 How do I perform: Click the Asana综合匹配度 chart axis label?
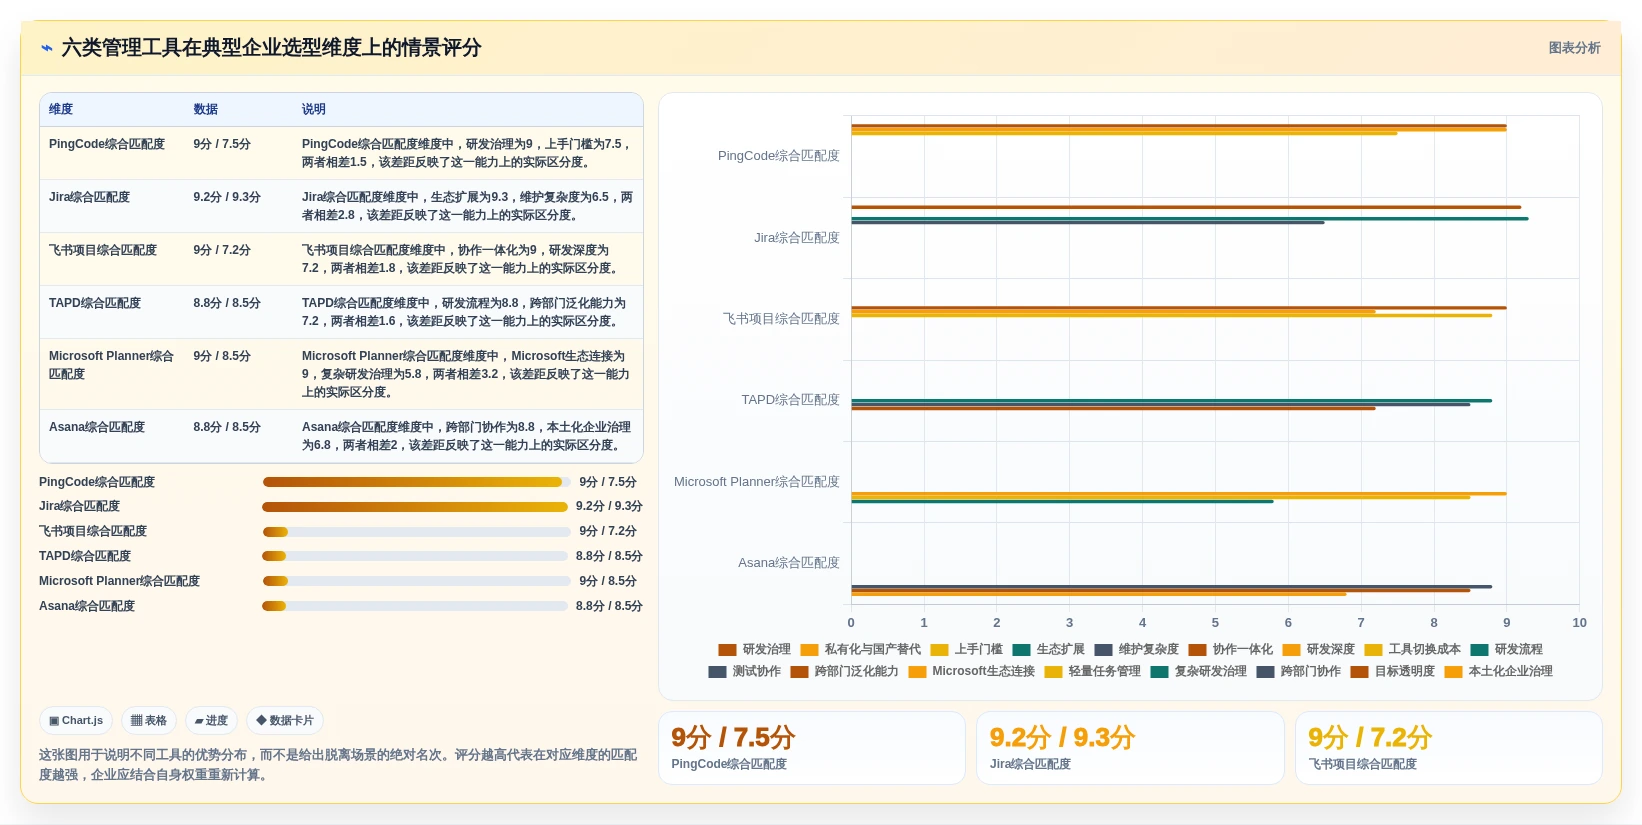789,563
